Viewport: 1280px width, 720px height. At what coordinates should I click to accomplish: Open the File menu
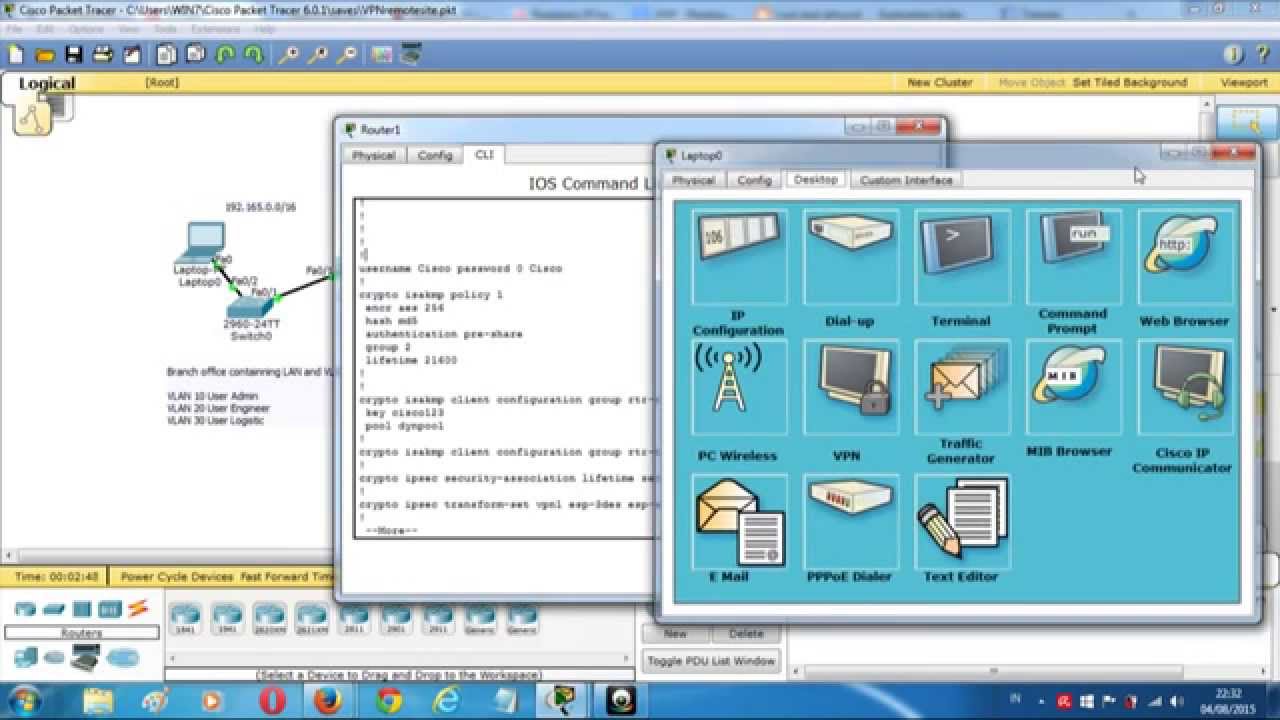point(14,29)
